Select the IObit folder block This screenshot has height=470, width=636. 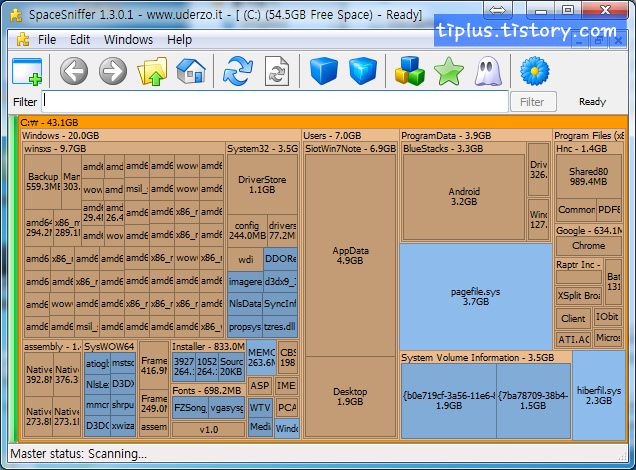(x=607, y=317)
